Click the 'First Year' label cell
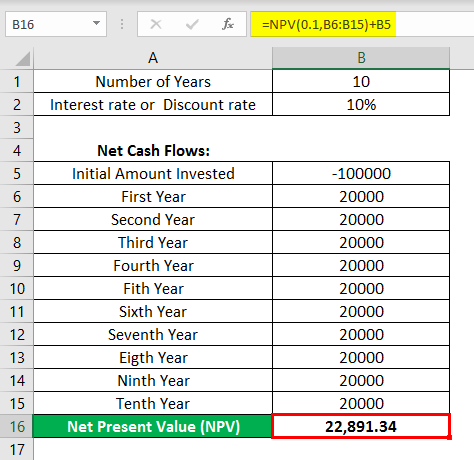Image resolution: width=474 pixels, height=460 pixels. click(x=153, y=196)
